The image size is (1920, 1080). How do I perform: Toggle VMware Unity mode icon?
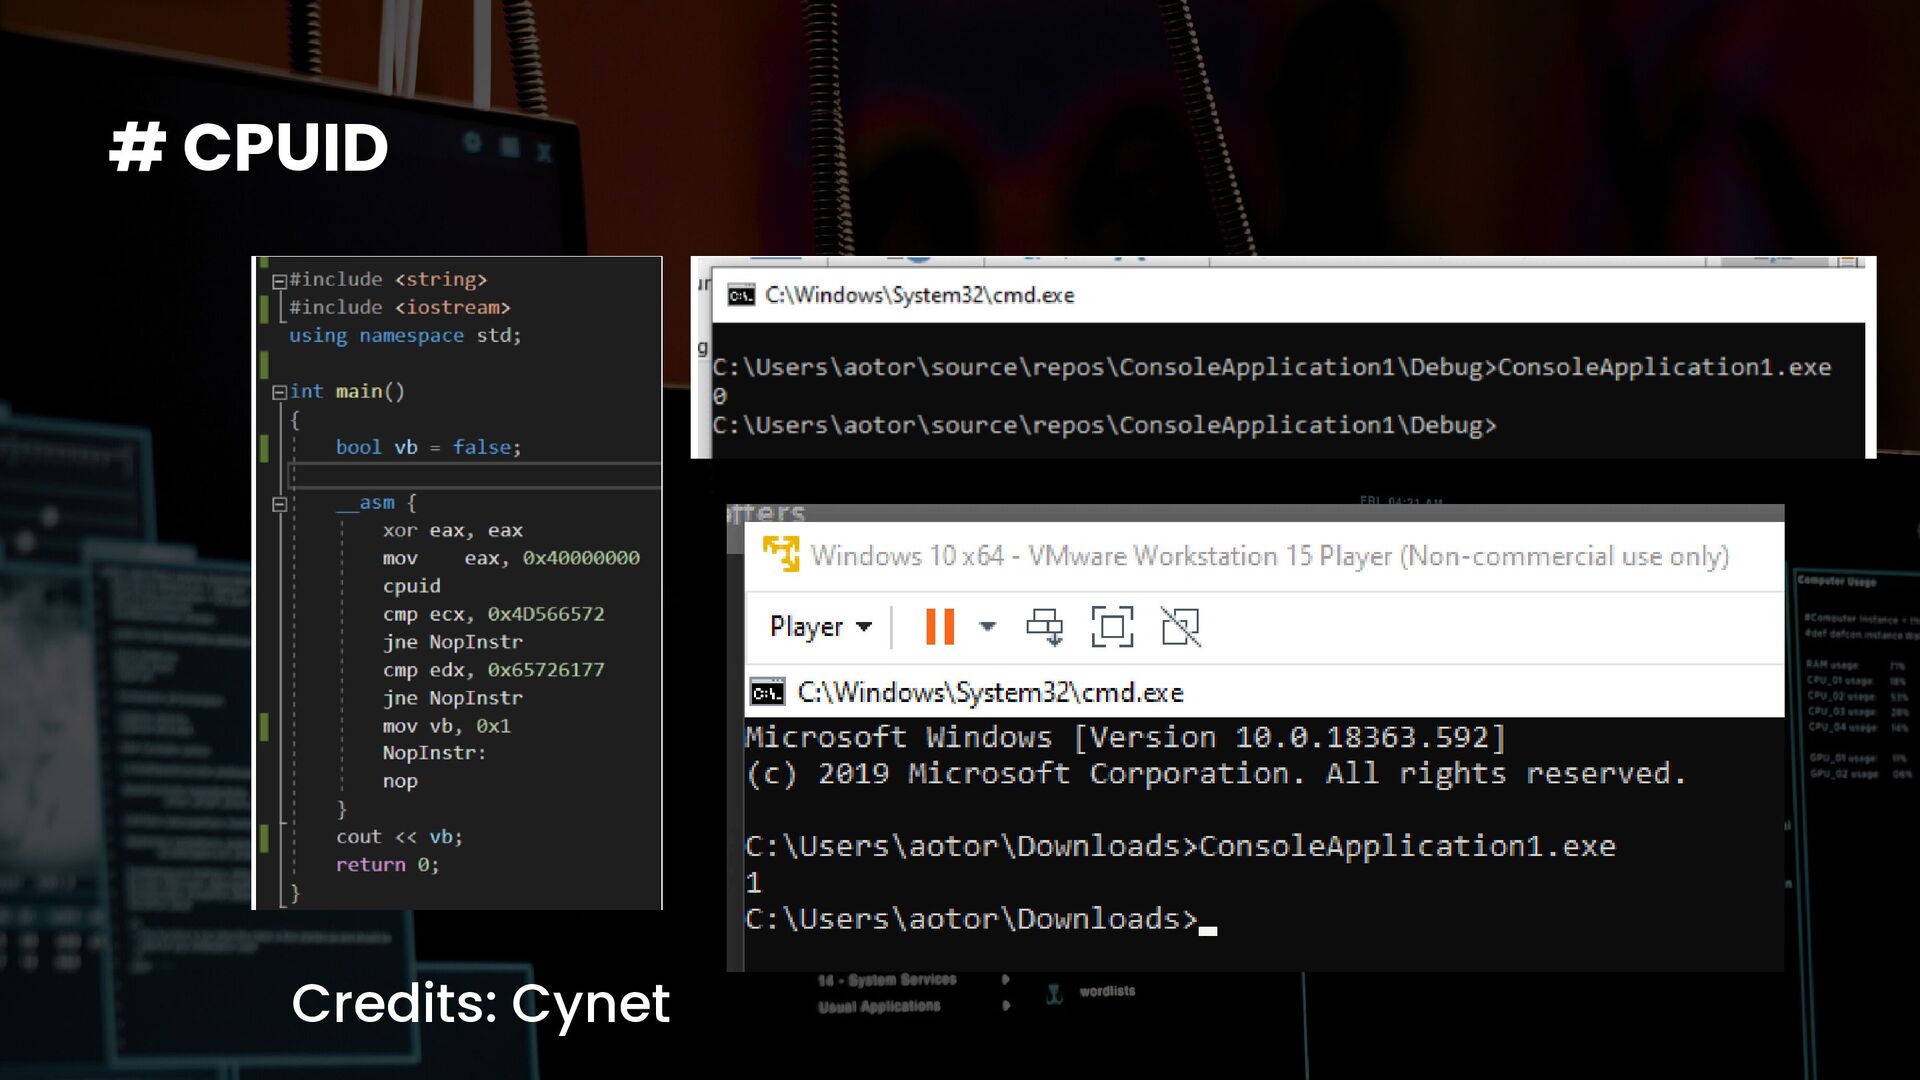1180,627
